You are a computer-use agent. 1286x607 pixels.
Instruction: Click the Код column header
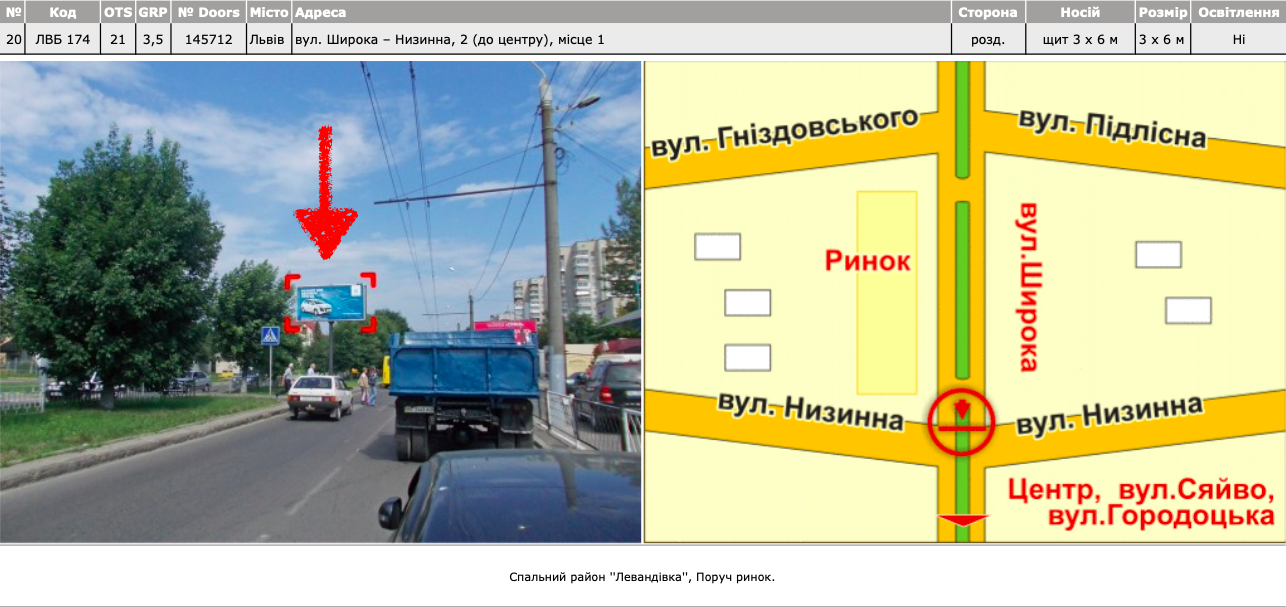click(62, 12)
